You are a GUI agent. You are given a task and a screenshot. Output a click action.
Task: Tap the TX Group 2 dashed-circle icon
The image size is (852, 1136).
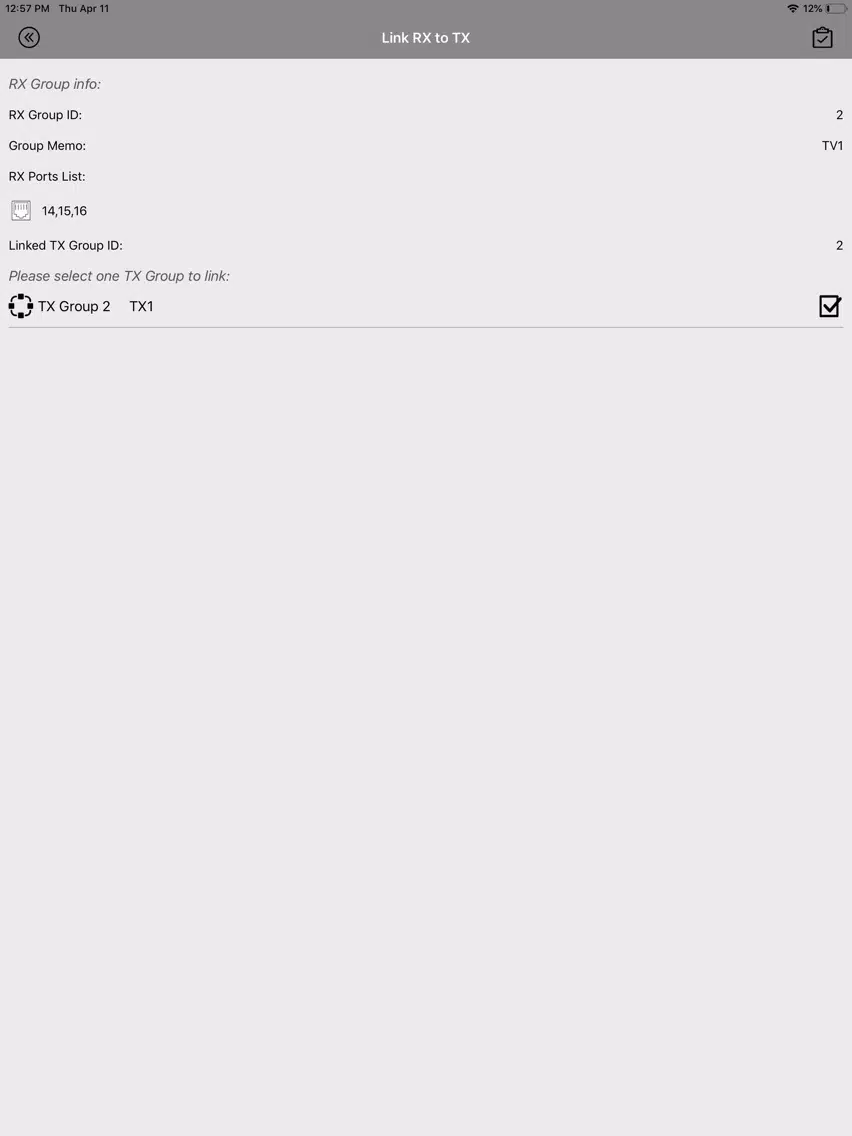pos(21,306)
